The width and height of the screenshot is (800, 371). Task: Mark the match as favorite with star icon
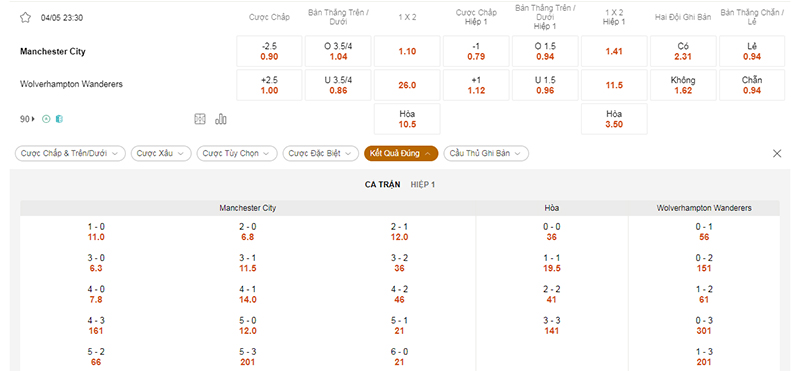point(25,18)
